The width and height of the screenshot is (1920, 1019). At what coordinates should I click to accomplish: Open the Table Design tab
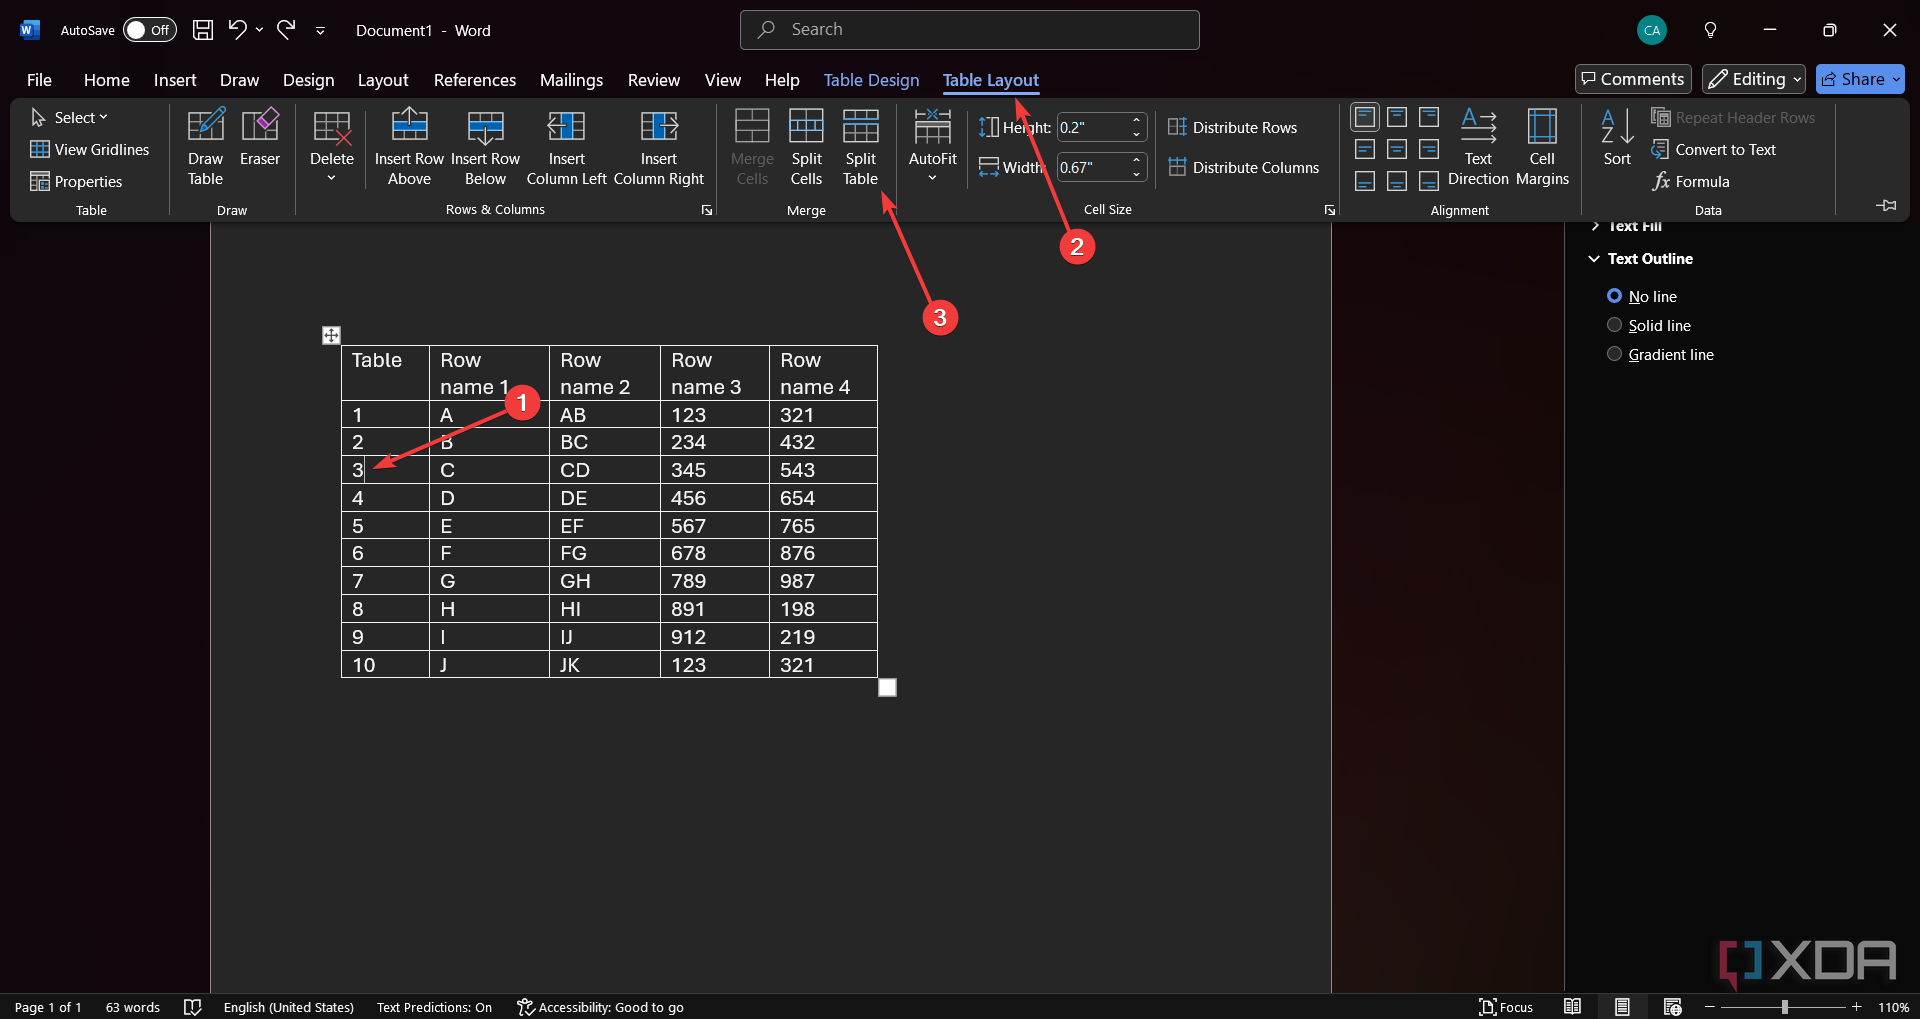(x=871, y=80)
